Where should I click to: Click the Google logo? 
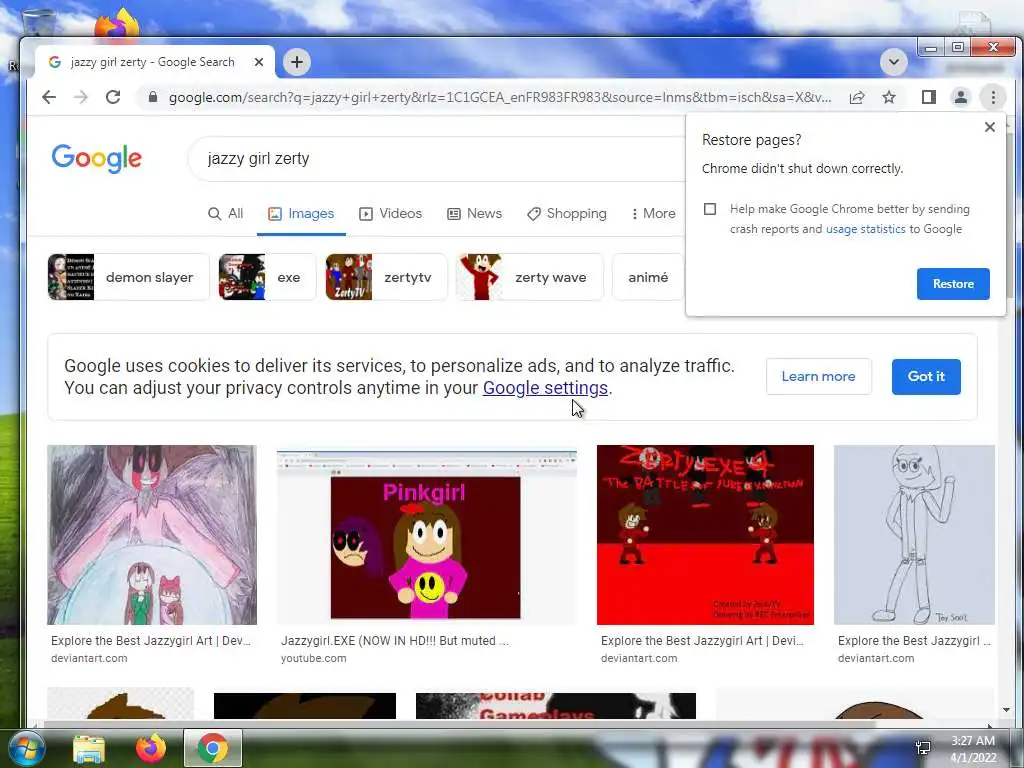[x=97, y=159]
